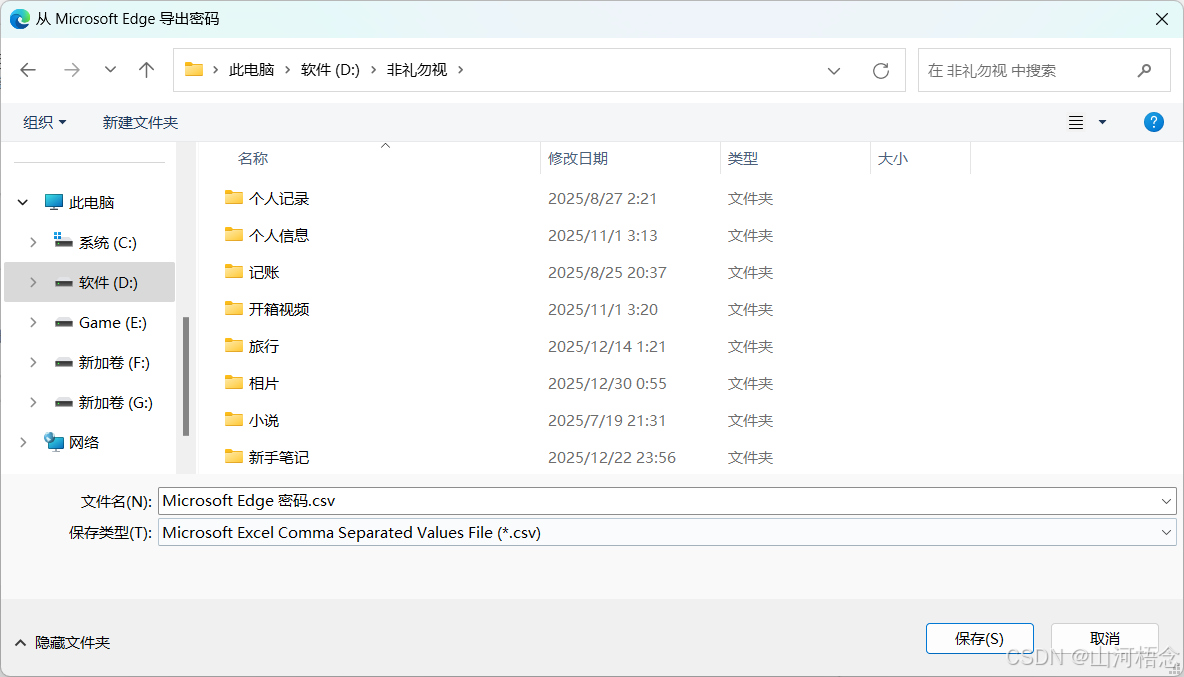Image resolution: width=1184 pixels, height=677 pixels.
Task: Select Game (E:) drive
Action: [113, 322]
